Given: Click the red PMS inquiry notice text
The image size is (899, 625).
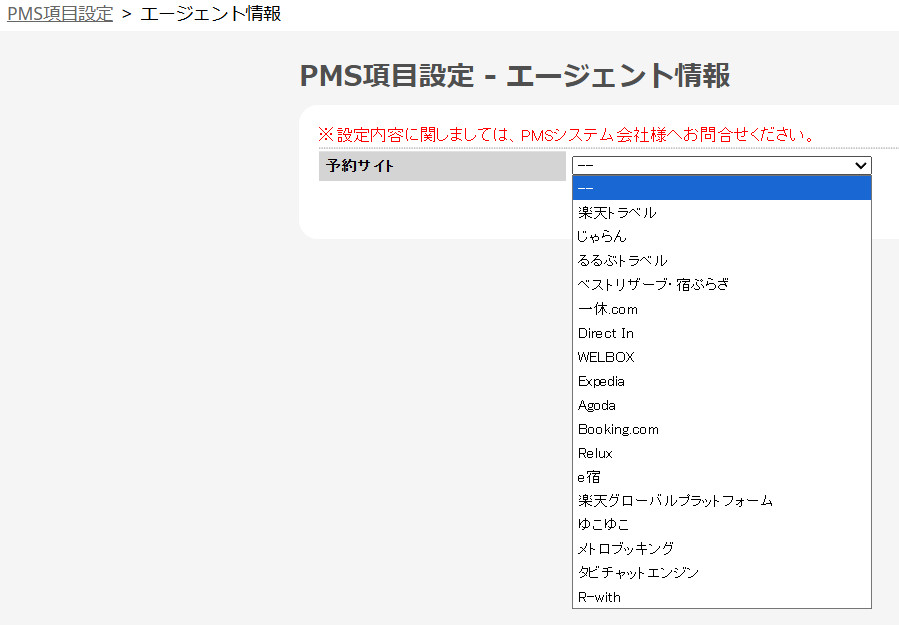Looking at the screenshot, I should [x=566, y=135].
